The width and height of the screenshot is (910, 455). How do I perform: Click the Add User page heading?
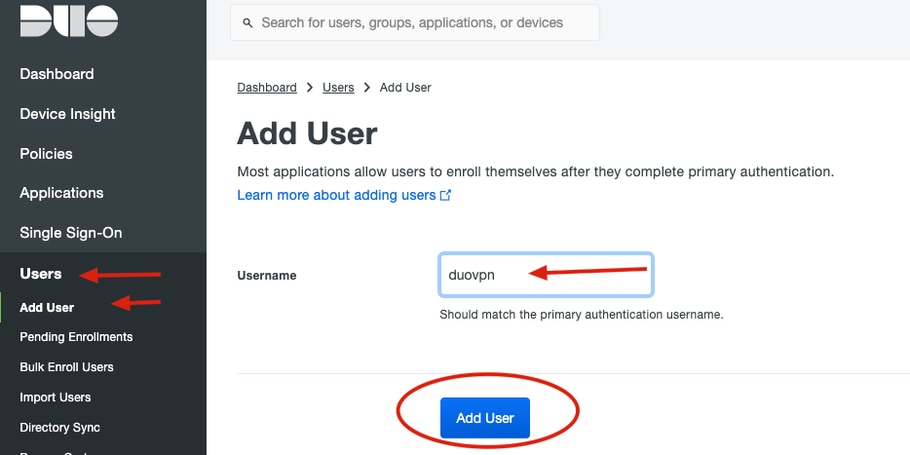[x=307, y=133]
